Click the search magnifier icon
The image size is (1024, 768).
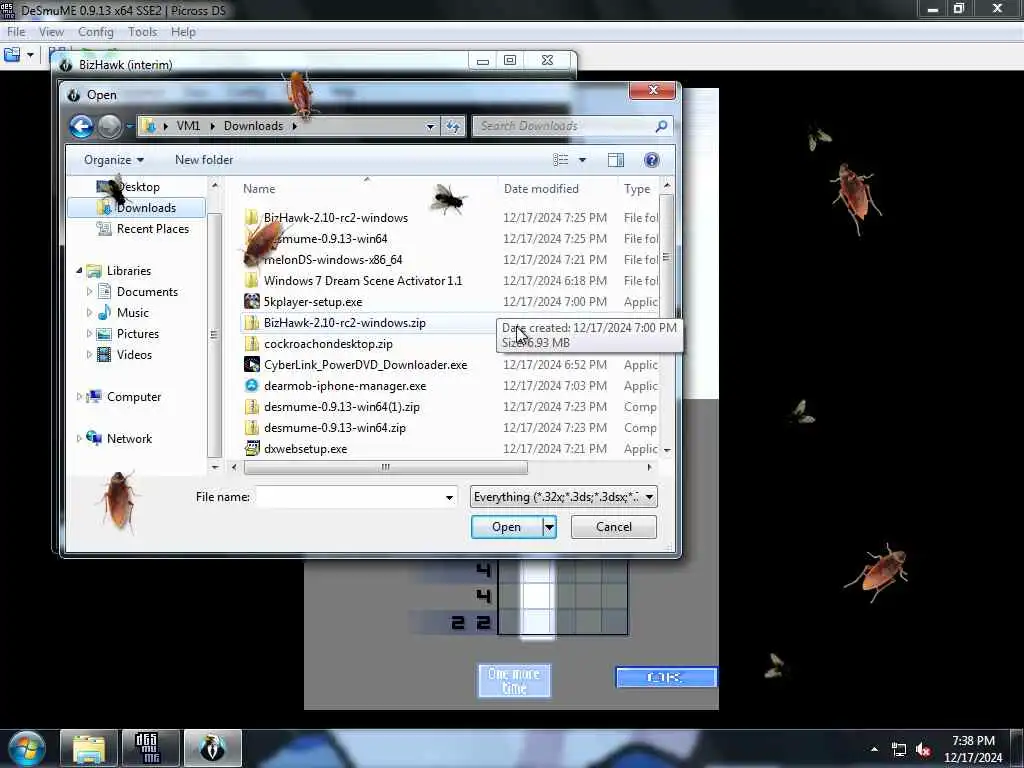(x=661, y=126)
